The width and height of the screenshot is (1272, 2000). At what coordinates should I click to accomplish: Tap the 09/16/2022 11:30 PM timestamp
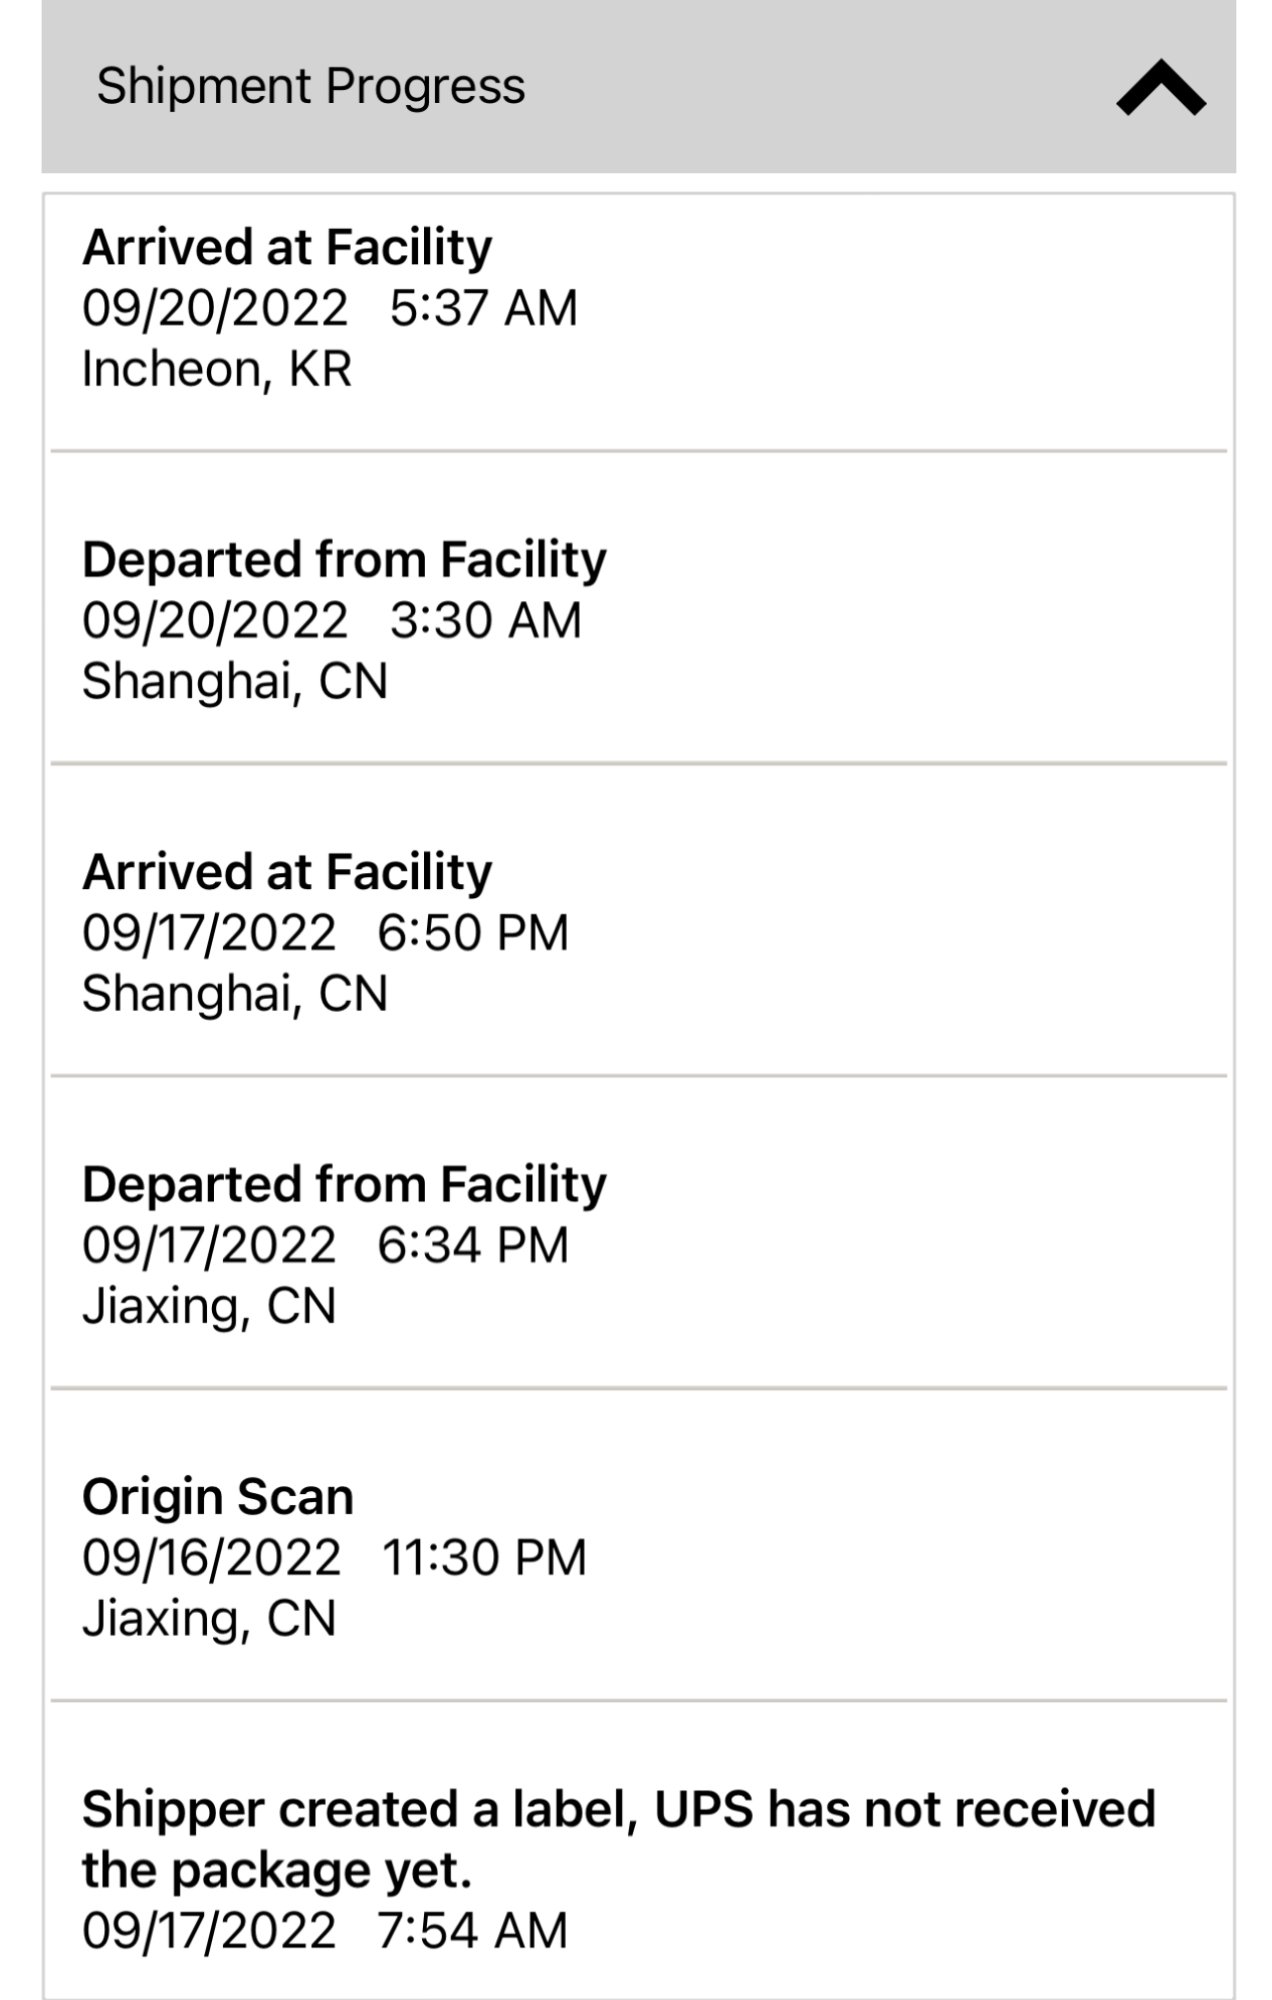pyautogui.click(x=334, y=1558)
